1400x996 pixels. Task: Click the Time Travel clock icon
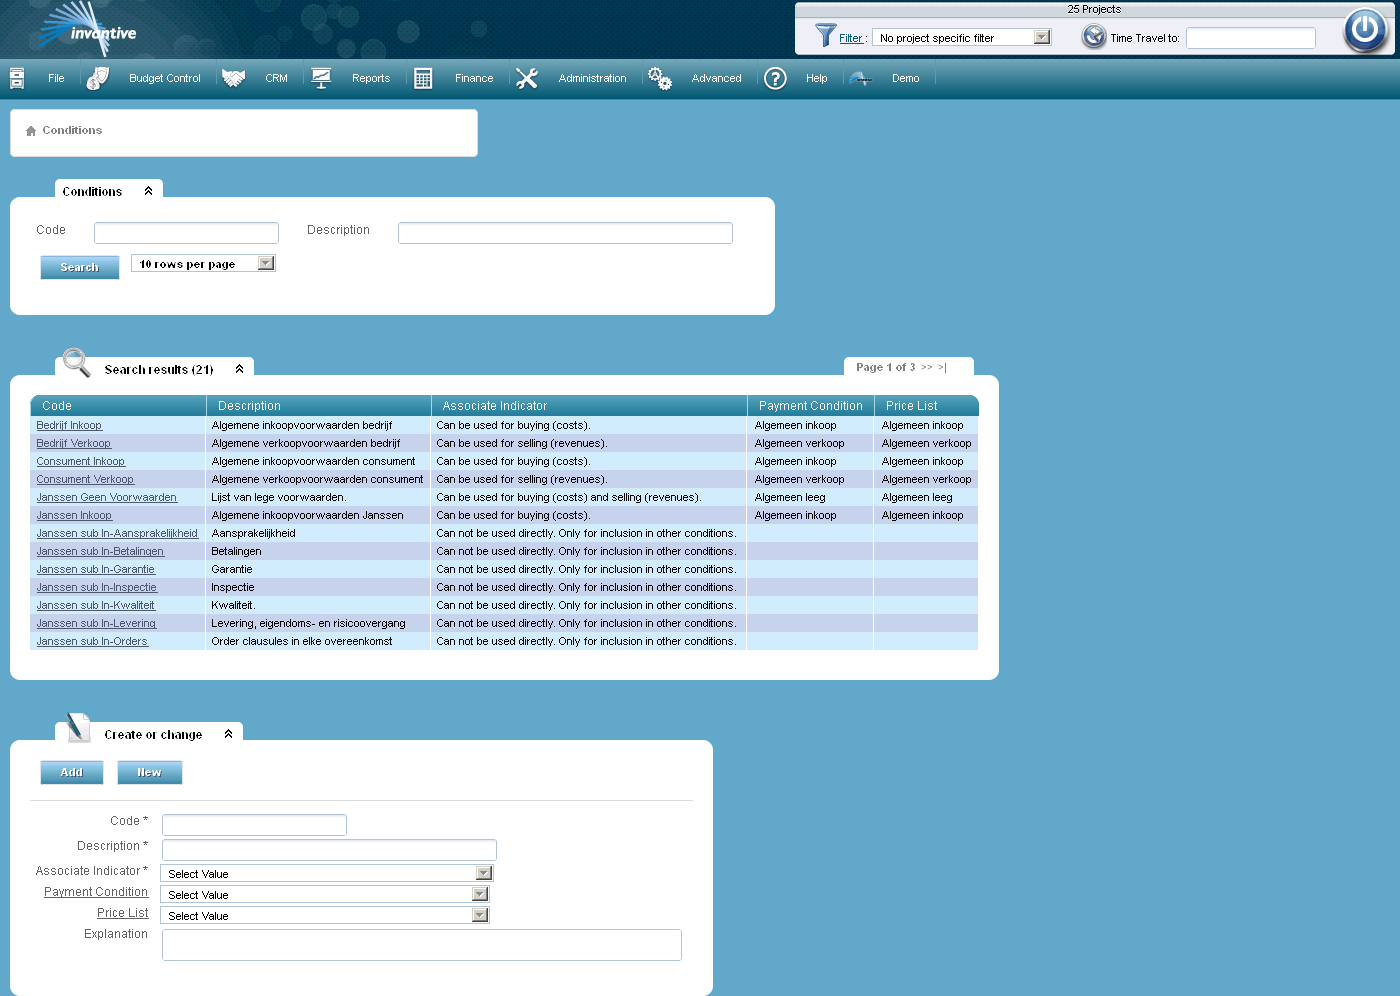tap(1094, 37)
